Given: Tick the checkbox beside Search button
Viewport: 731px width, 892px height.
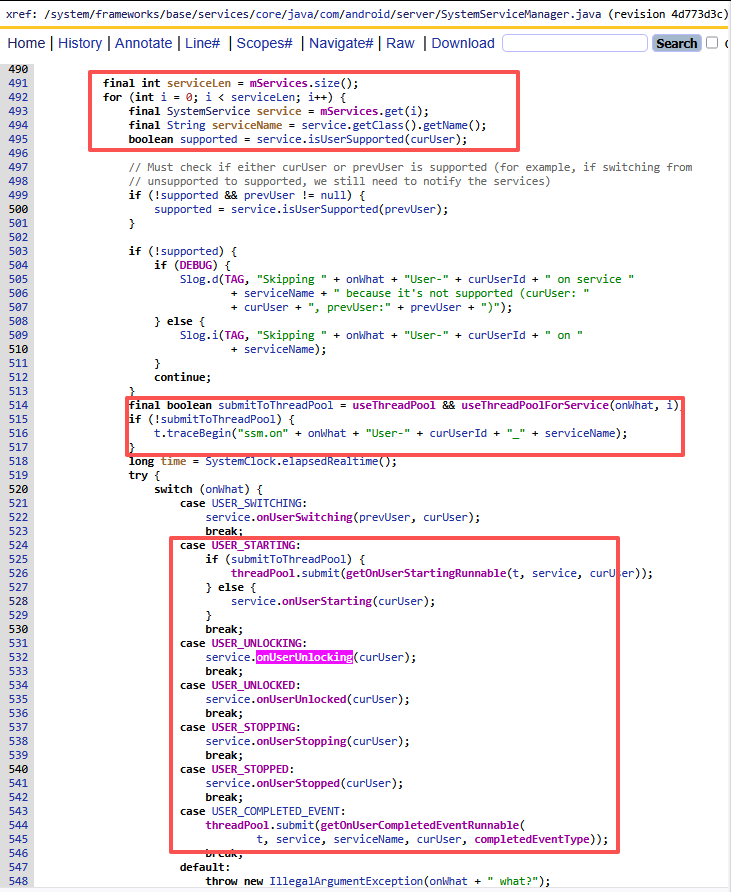Looking at the screenshot, I should pyautogui.click(x=712, y=43).
